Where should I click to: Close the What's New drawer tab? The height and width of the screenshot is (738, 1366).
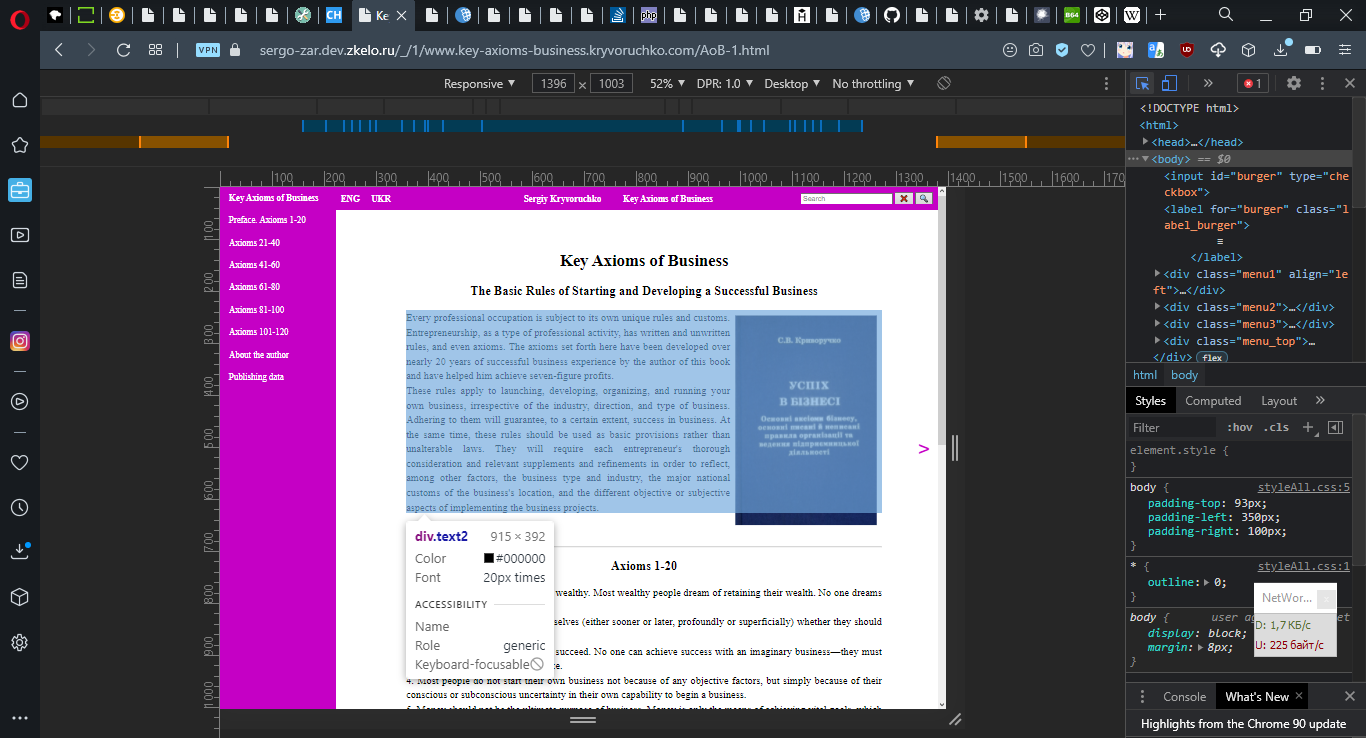pyautogui.click(x=1299, y=696)
